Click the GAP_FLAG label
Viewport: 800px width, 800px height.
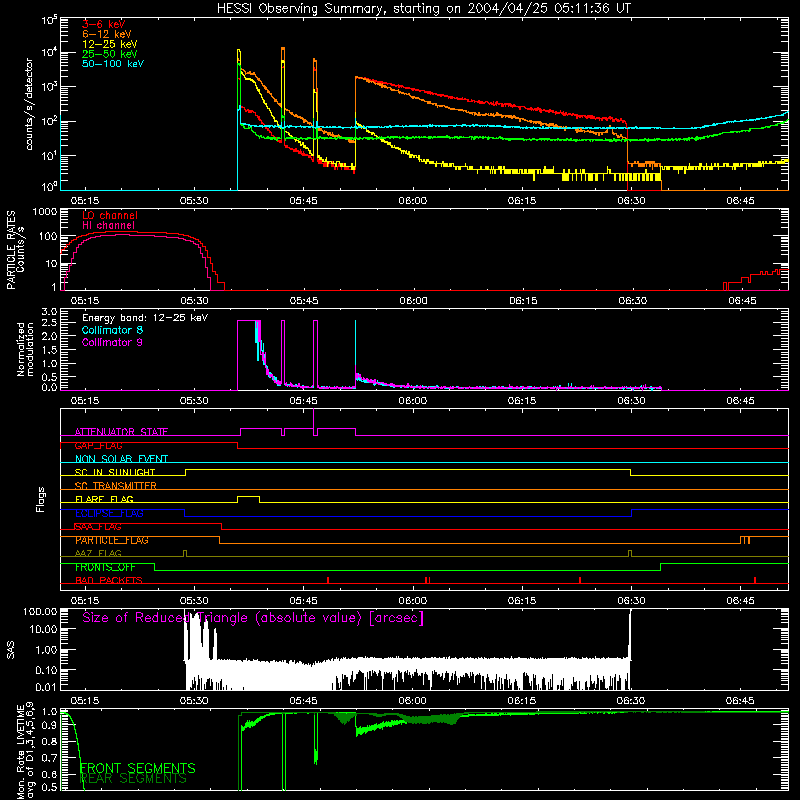98,445
